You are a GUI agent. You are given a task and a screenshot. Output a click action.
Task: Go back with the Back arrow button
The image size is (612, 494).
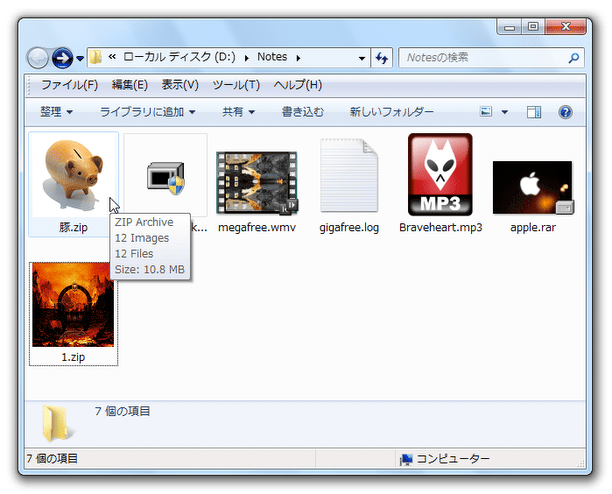point(38,58)
